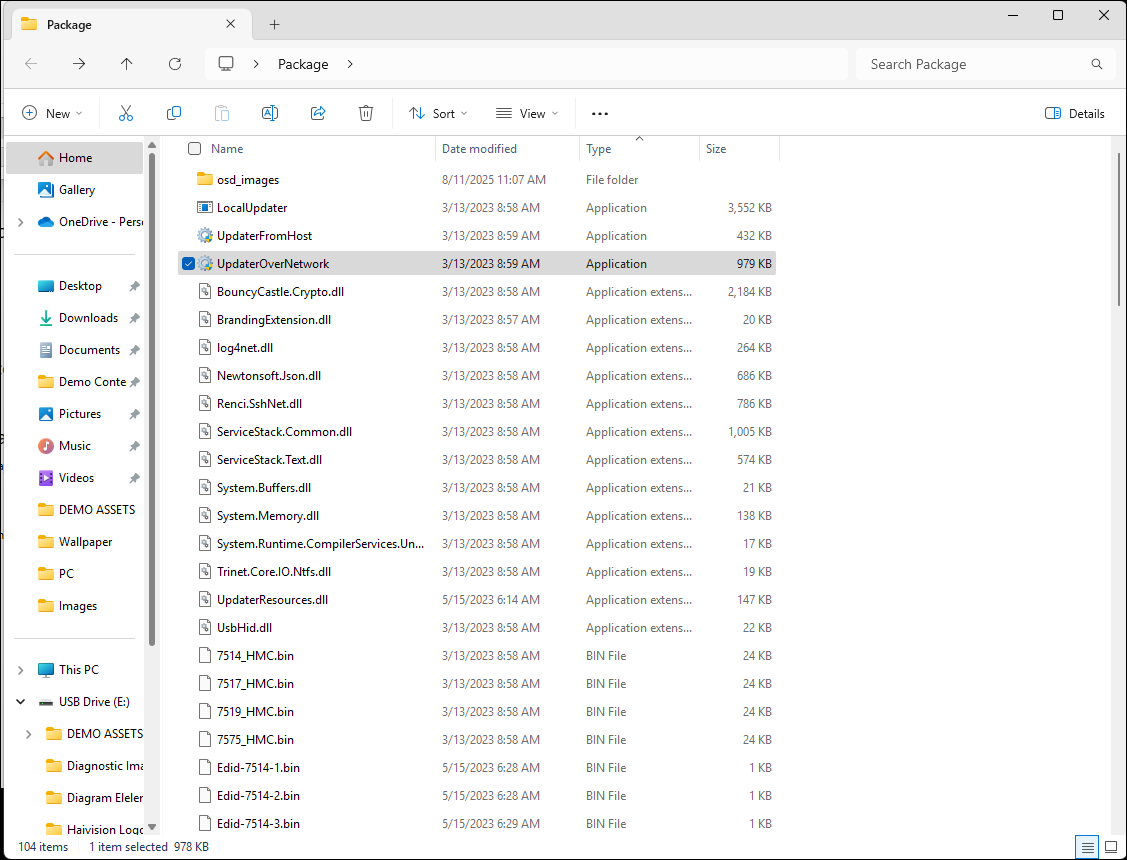
Task: Open a new tab
Action: (275, 24)
